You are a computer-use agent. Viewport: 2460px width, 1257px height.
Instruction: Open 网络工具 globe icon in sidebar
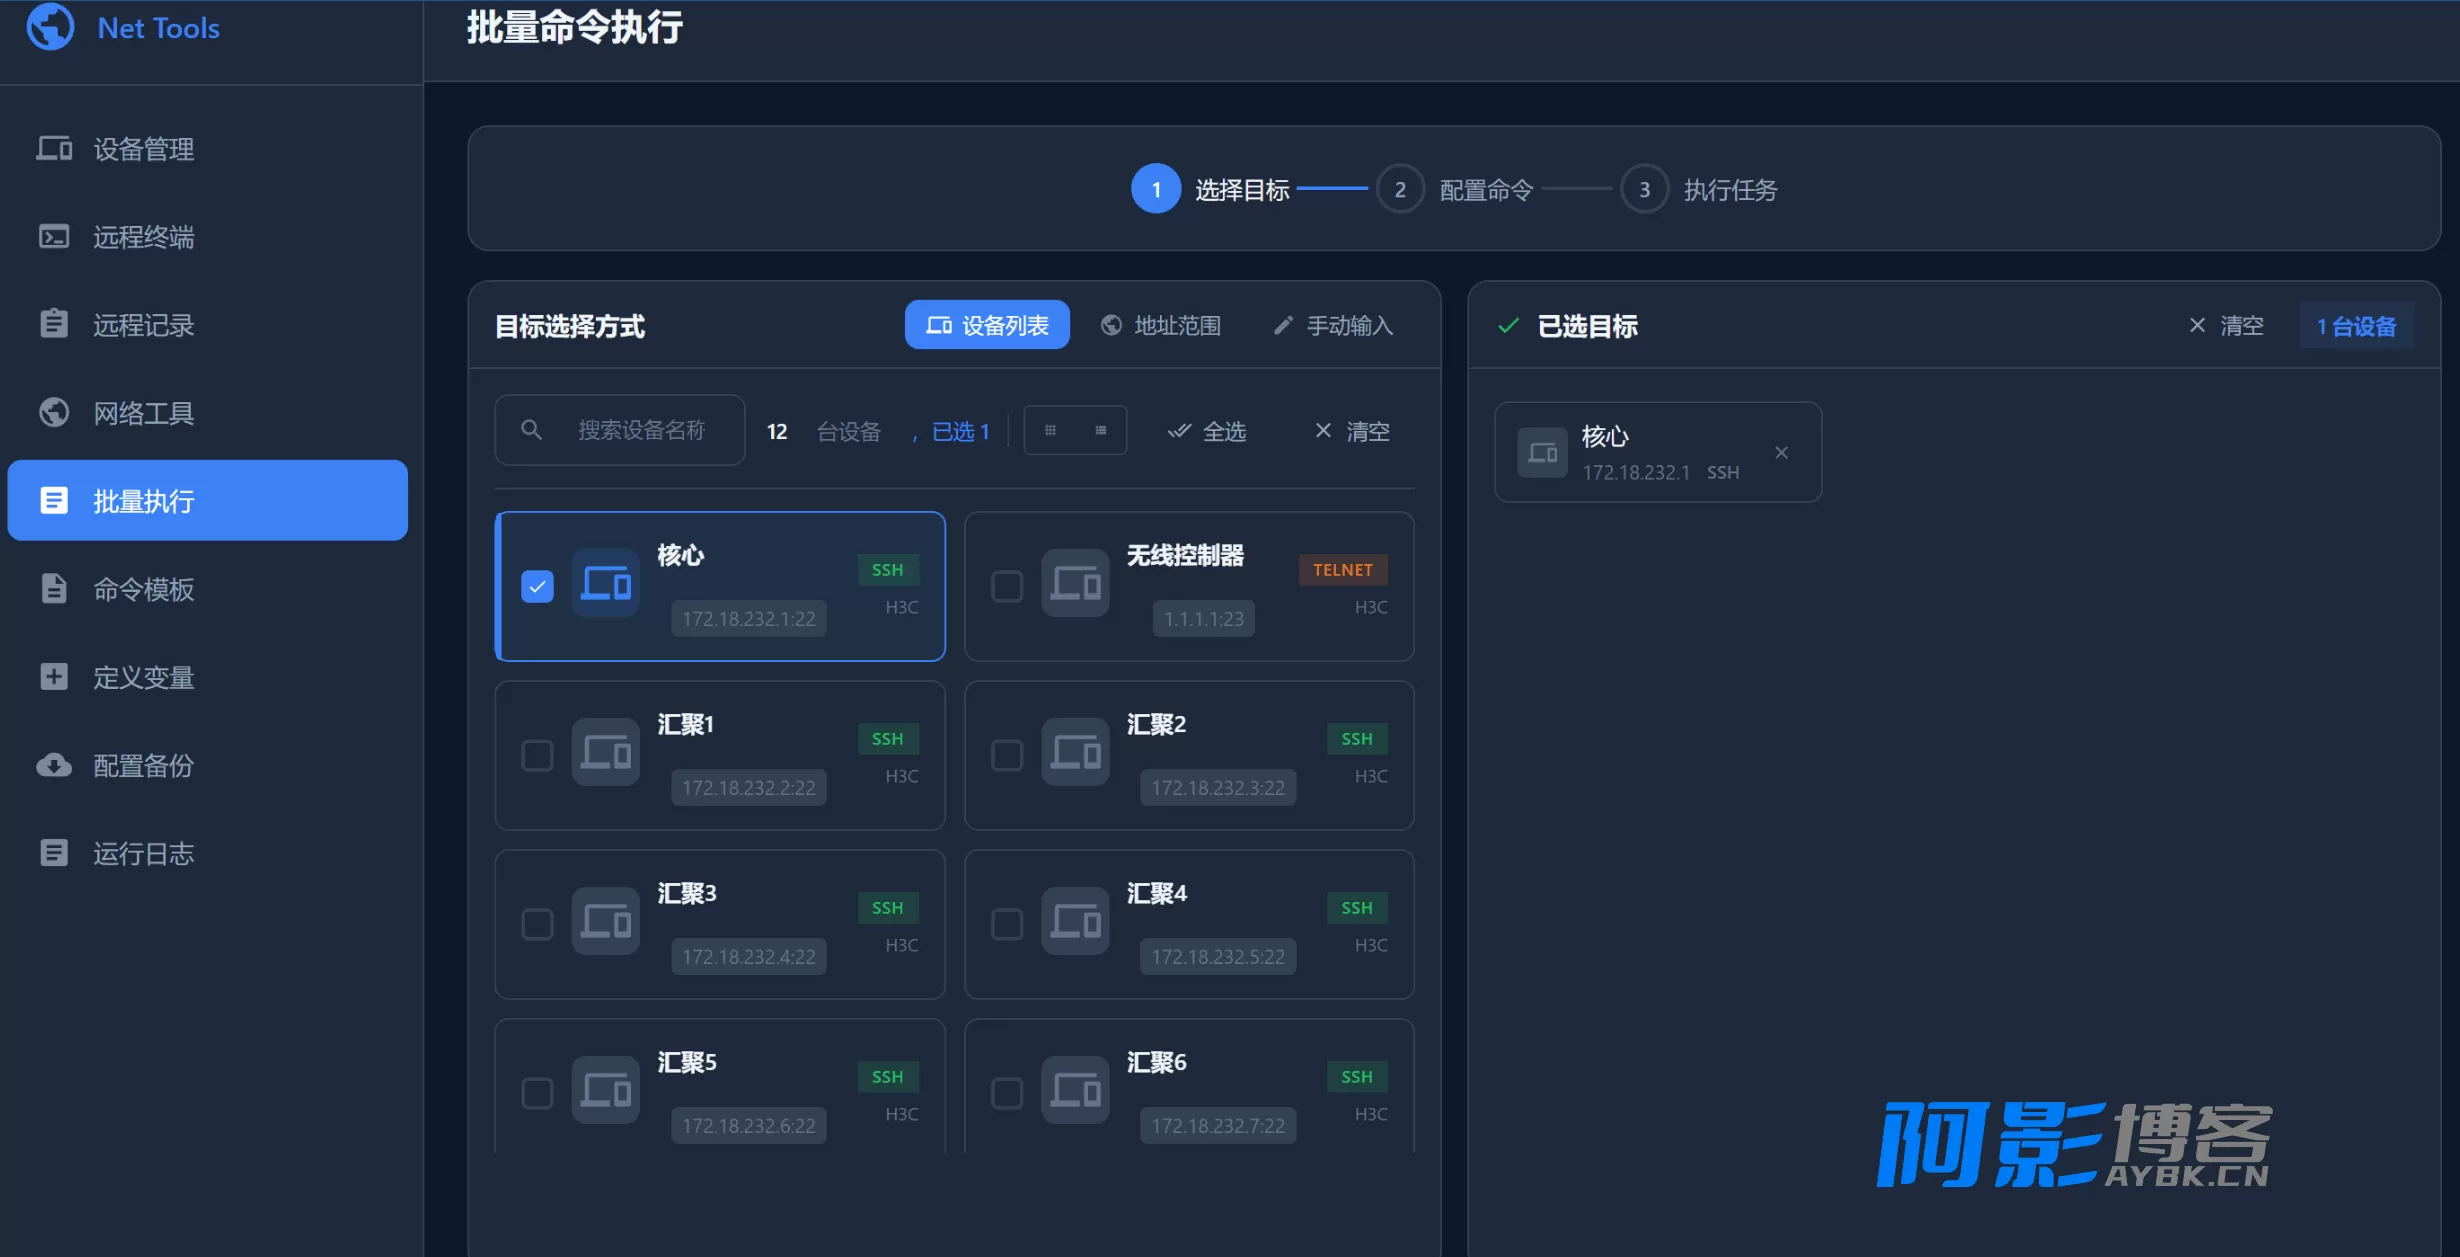coord(54,413)
